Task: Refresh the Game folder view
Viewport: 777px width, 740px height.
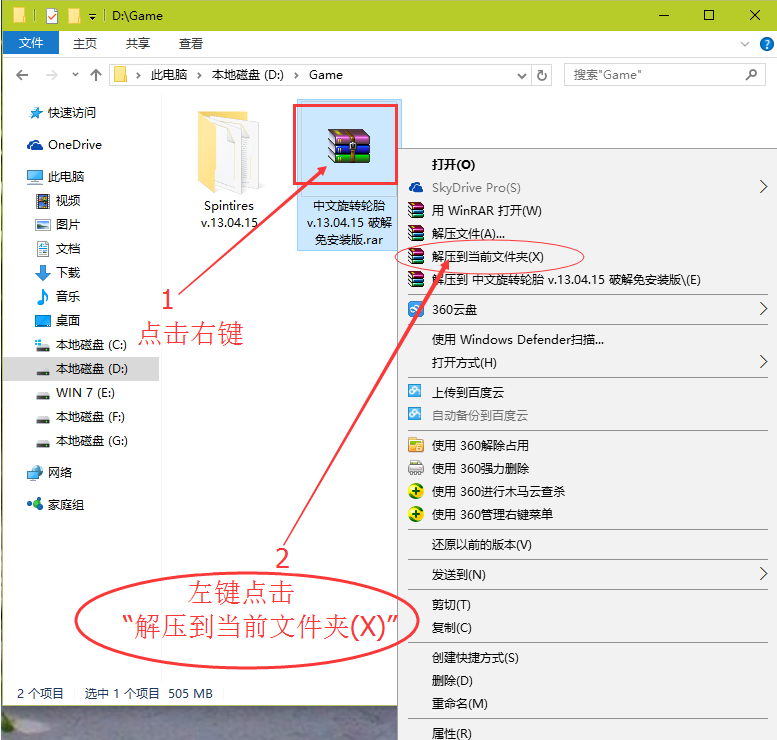Action: point(542,75)
